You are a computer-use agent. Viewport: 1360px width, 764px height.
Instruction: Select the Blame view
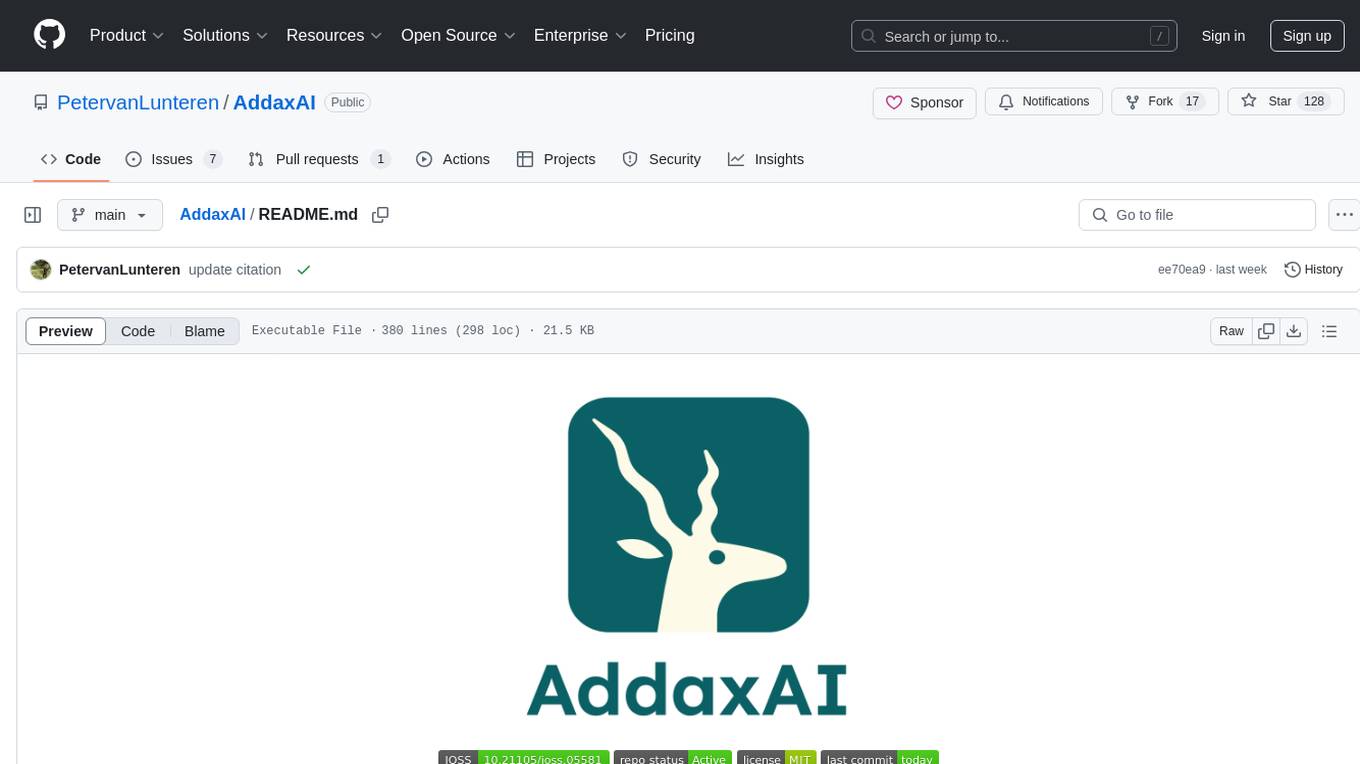point(204,331)
